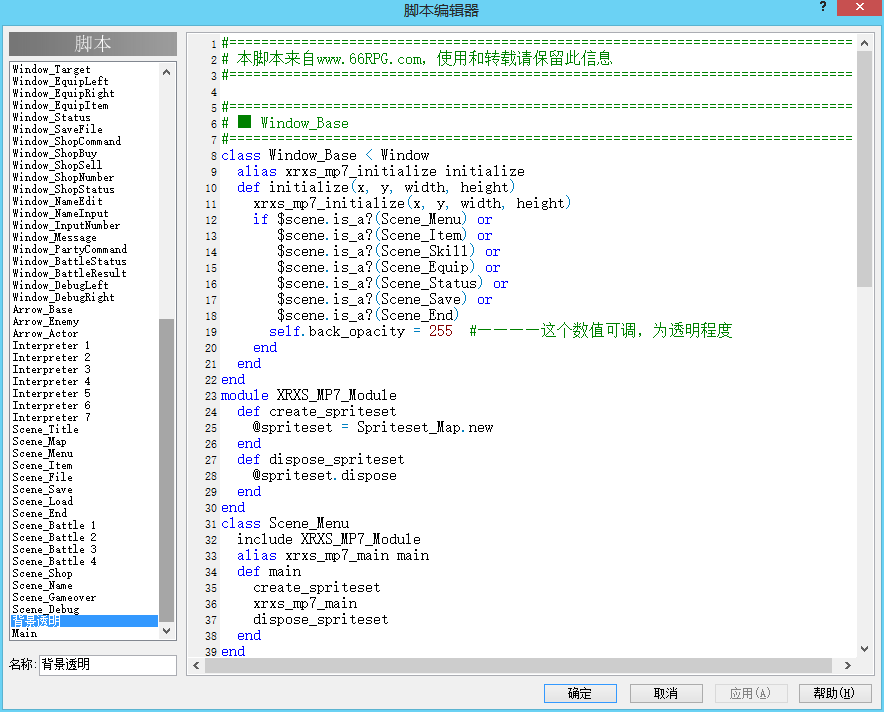The image size is (884, 712).
Task: Select the Window_DebugRight script
Action: (x=64, y=298)
